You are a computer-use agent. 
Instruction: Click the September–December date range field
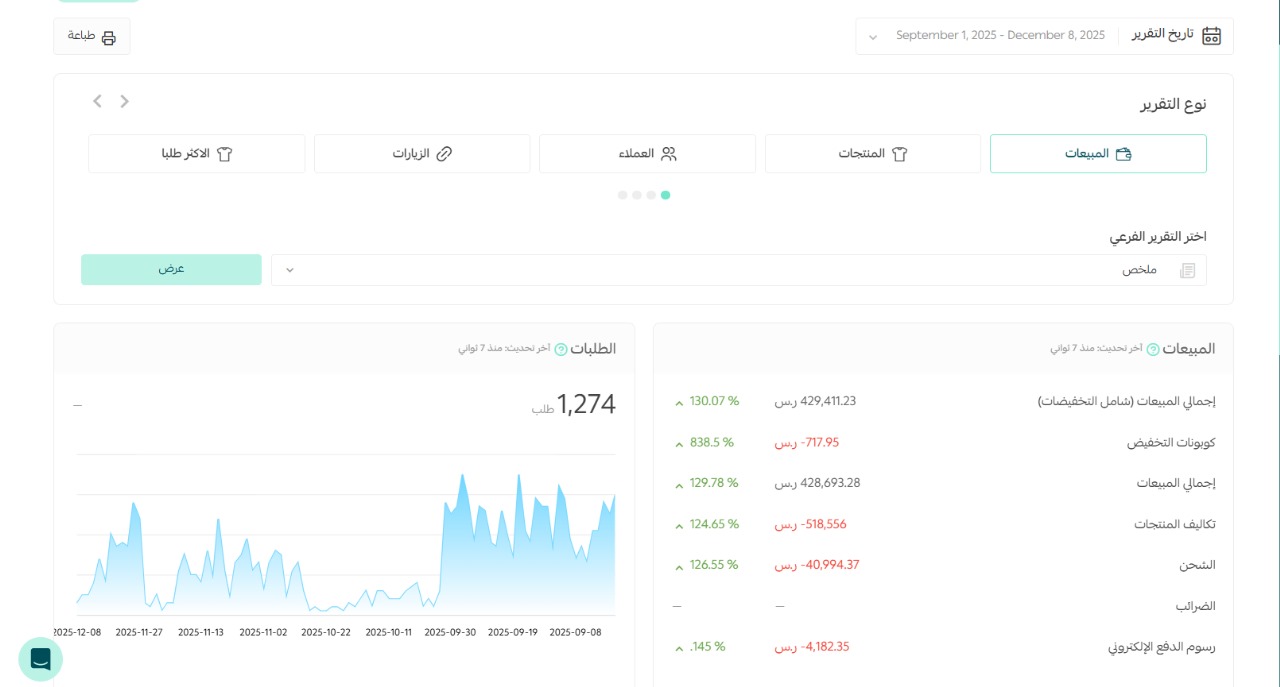[1000, 35]
